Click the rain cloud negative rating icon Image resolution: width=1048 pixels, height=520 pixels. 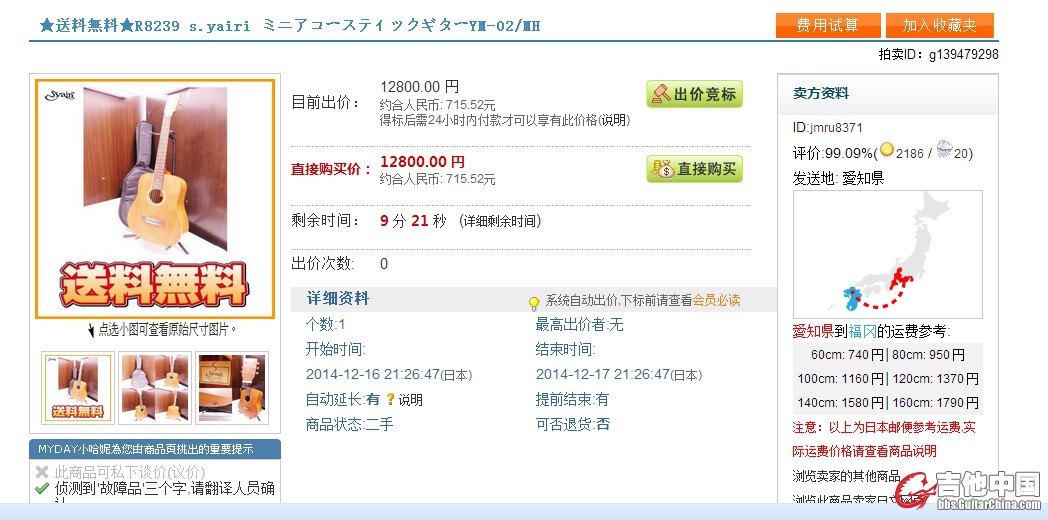944,149
